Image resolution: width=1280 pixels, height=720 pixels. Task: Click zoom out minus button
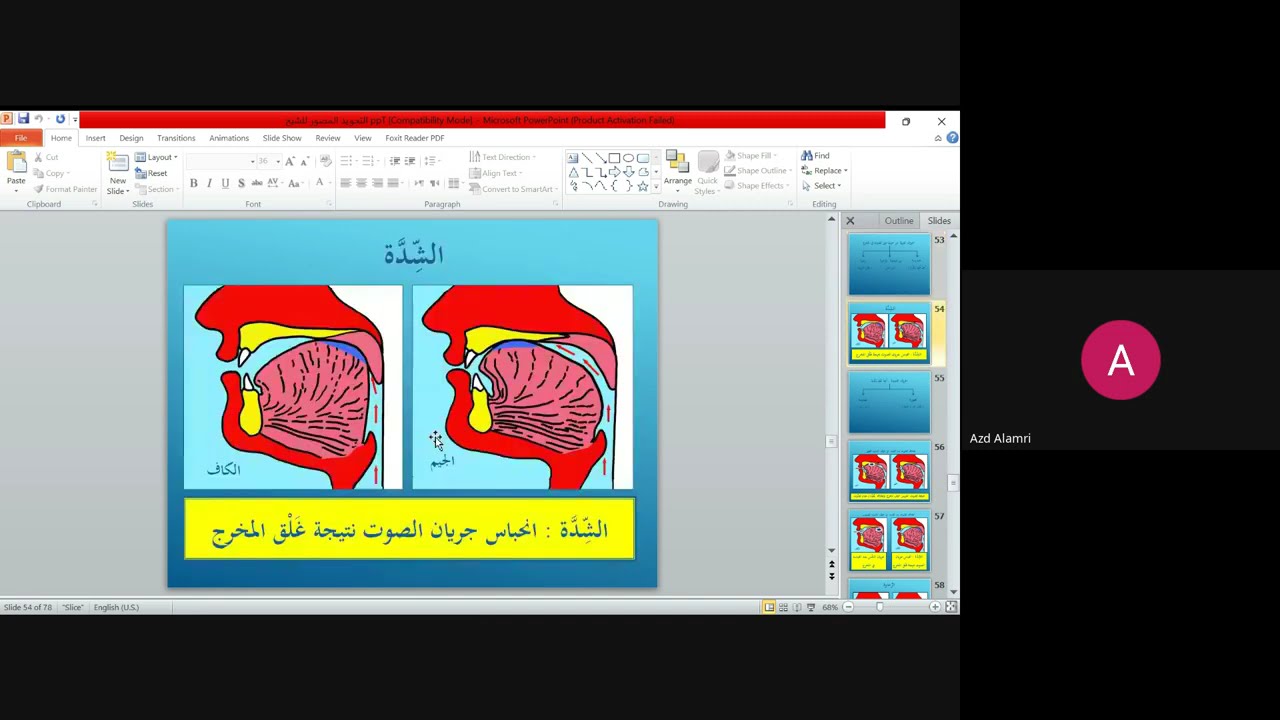click(848, 607)
